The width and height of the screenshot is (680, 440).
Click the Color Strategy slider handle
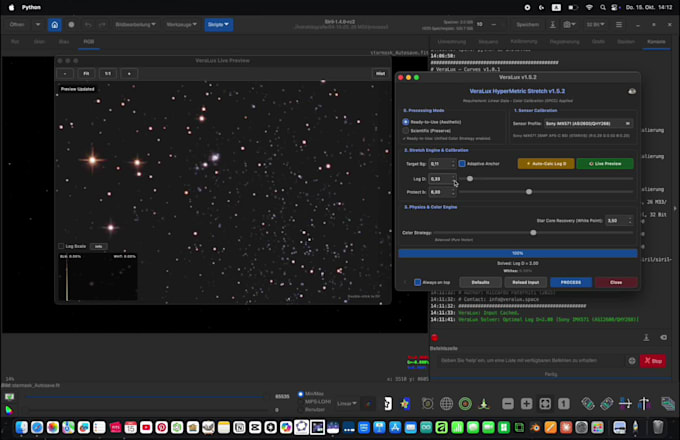[533, 233]
